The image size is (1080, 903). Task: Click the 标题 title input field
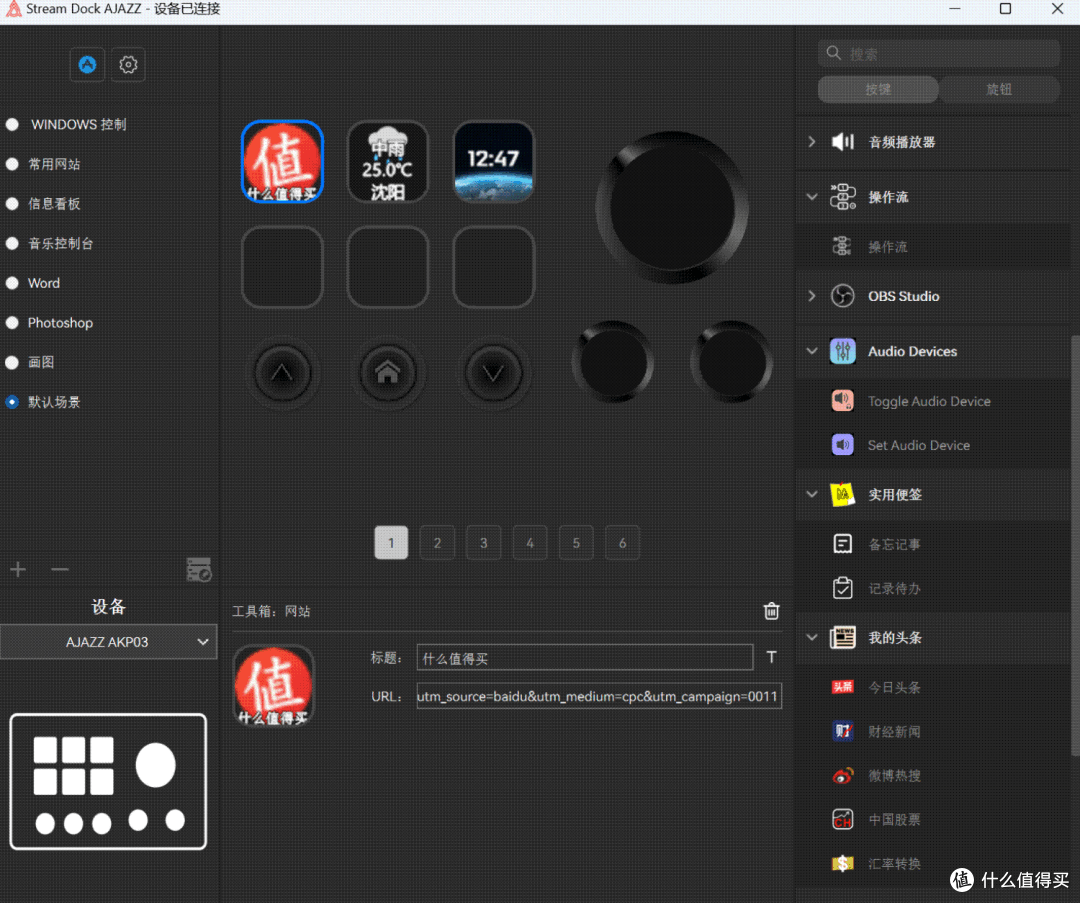(x=585, y=658)
